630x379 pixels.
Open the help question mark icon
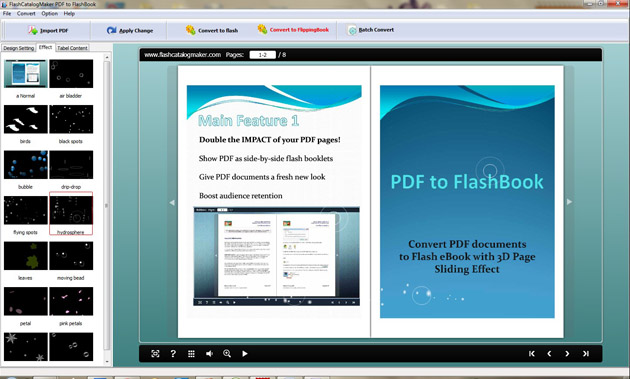tap(173, 354)
